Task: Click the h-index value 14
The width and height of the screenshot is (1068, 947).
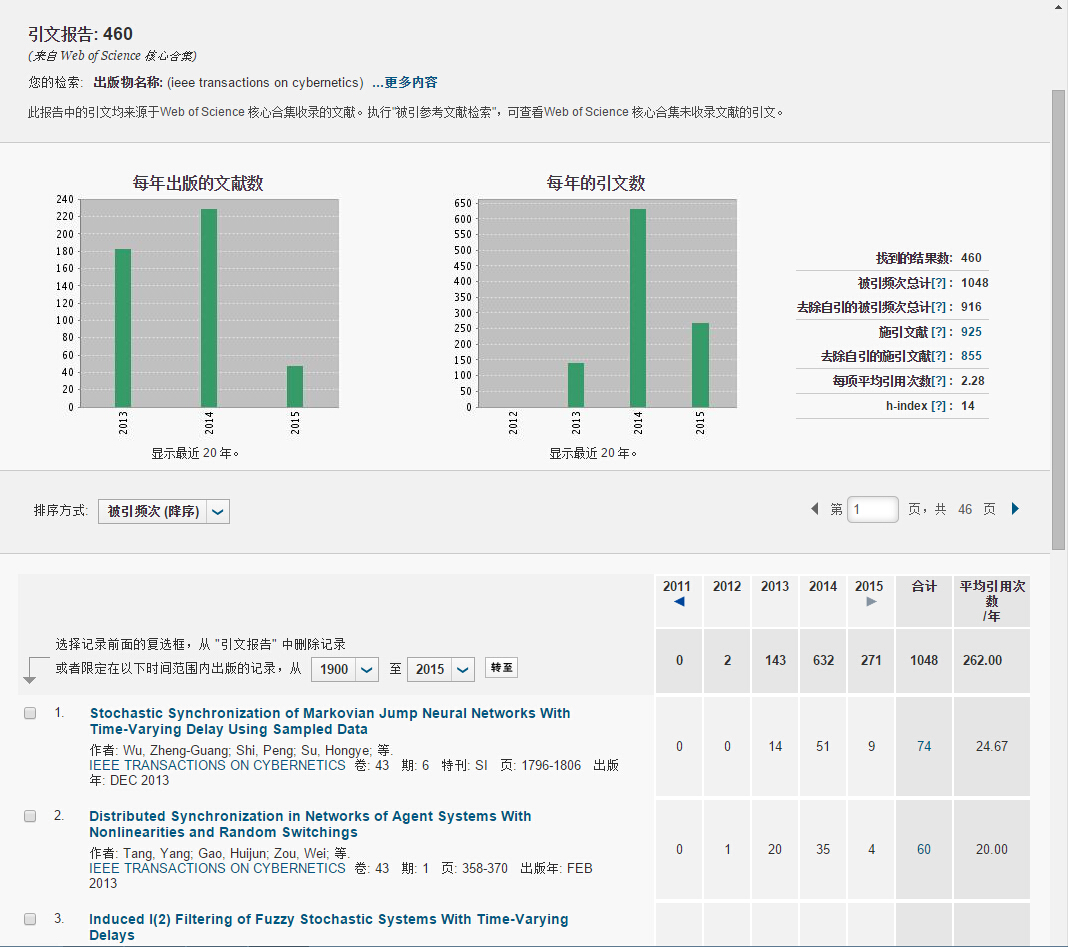Action: (967, 405)
